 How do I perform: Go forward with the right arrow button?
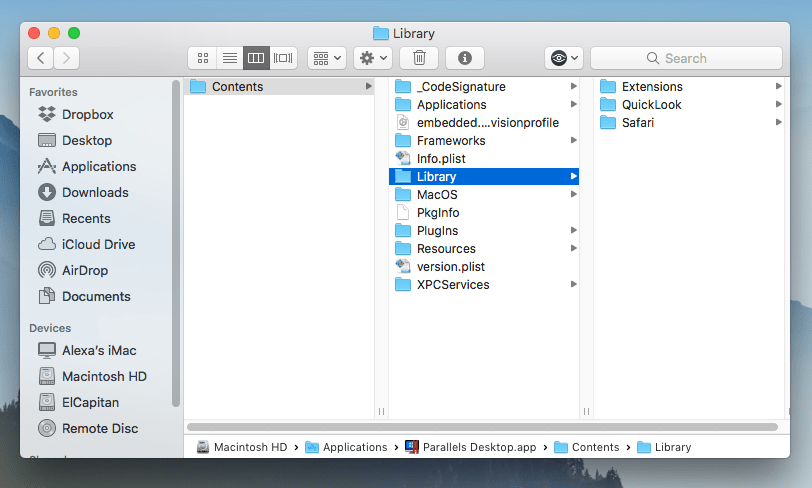tap(66, 58)
